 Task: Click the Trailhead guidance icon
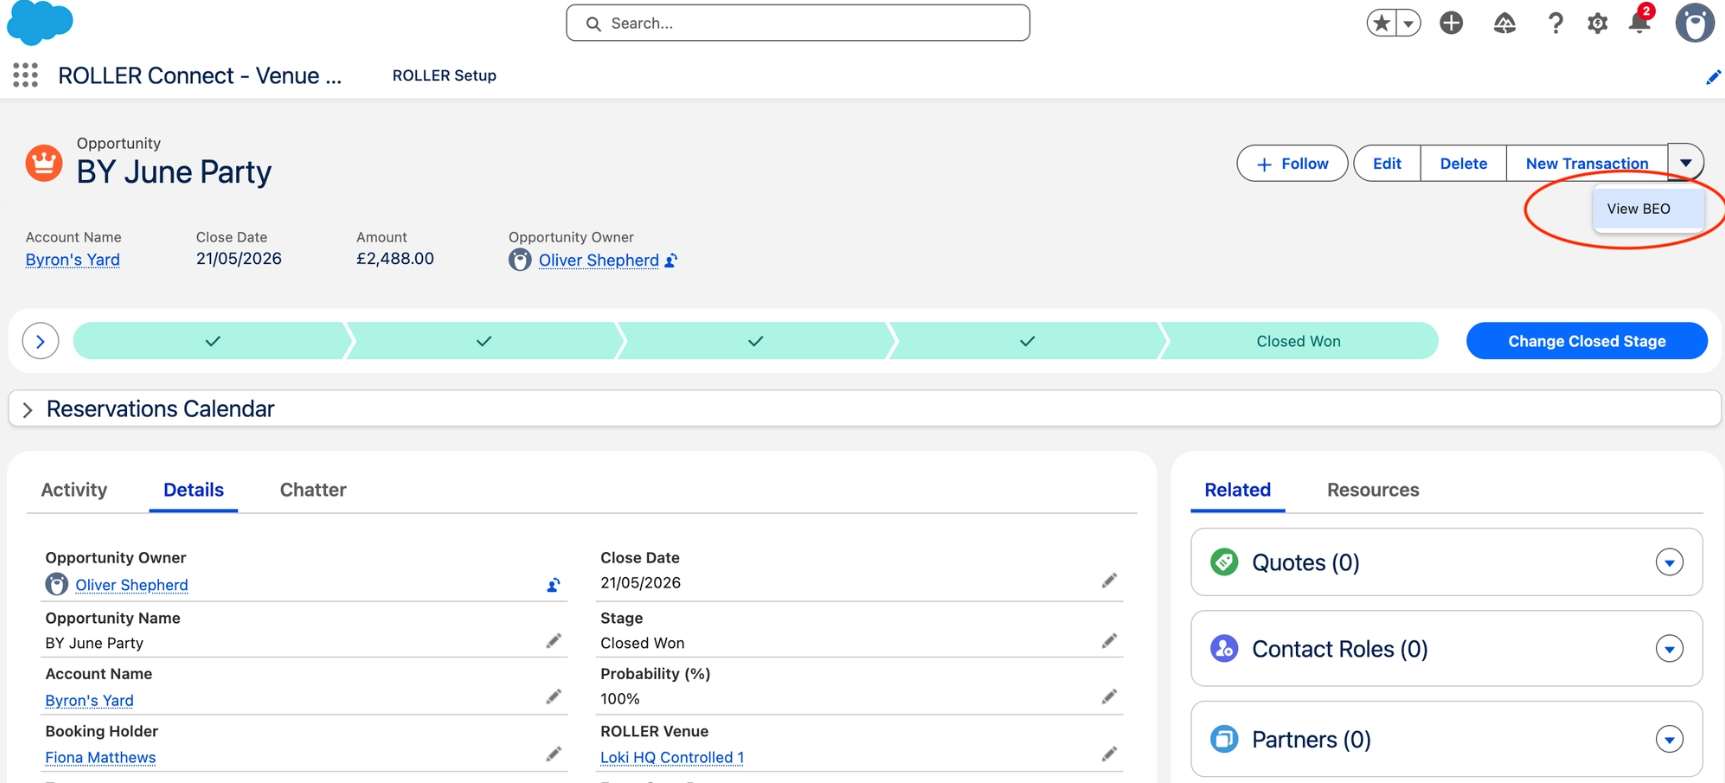pyautogui.click(x=1504, y=23)
